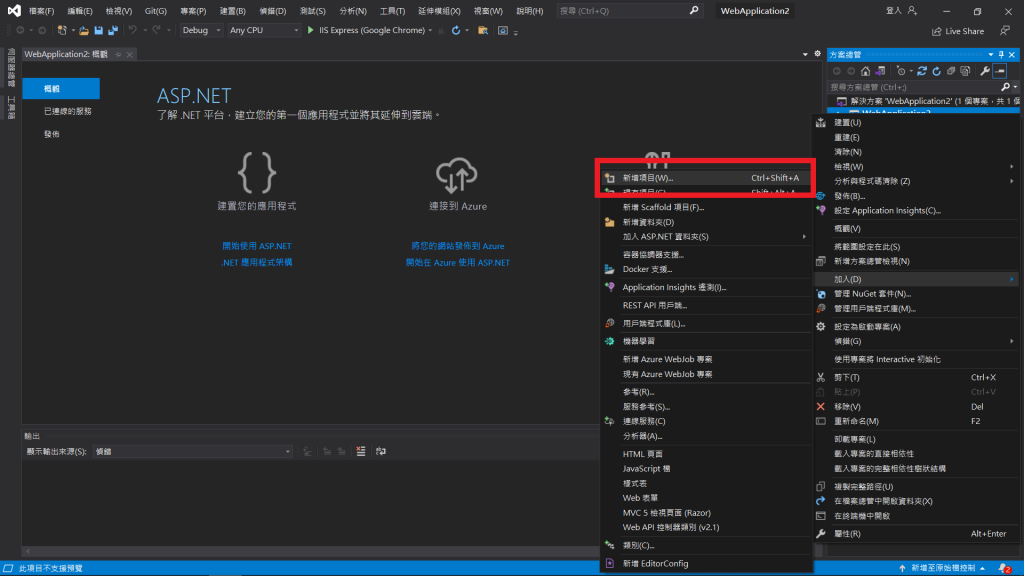Open 顯示輸出來源 dropdown showing 偵錯
The height and width of the screenshot is (576, 1024).
[x=193, y=451]
